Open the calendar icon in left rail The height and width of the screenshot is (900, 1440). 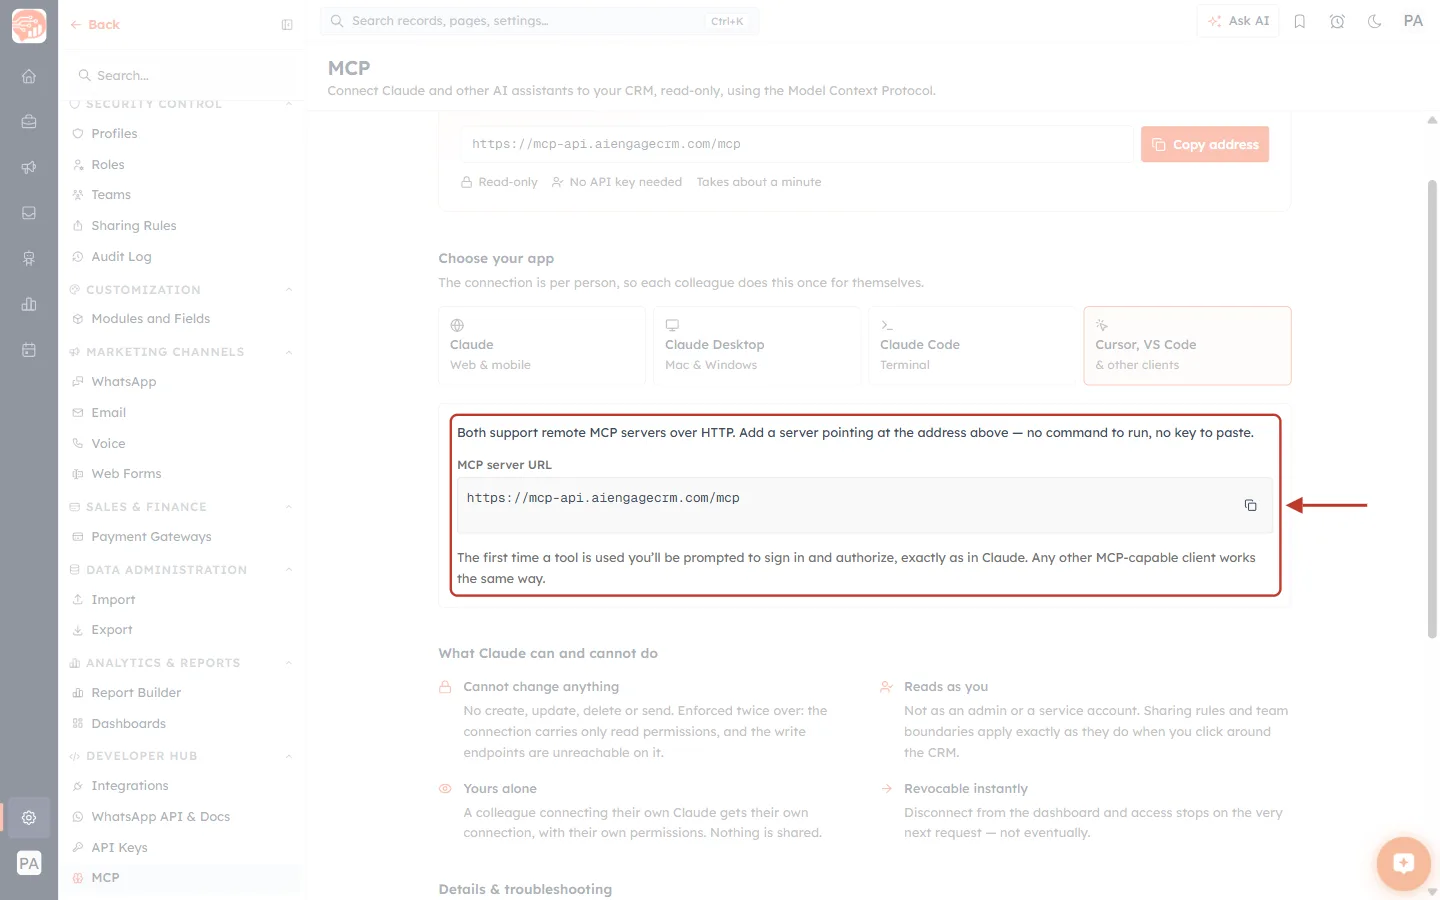[x=29, y=350]
